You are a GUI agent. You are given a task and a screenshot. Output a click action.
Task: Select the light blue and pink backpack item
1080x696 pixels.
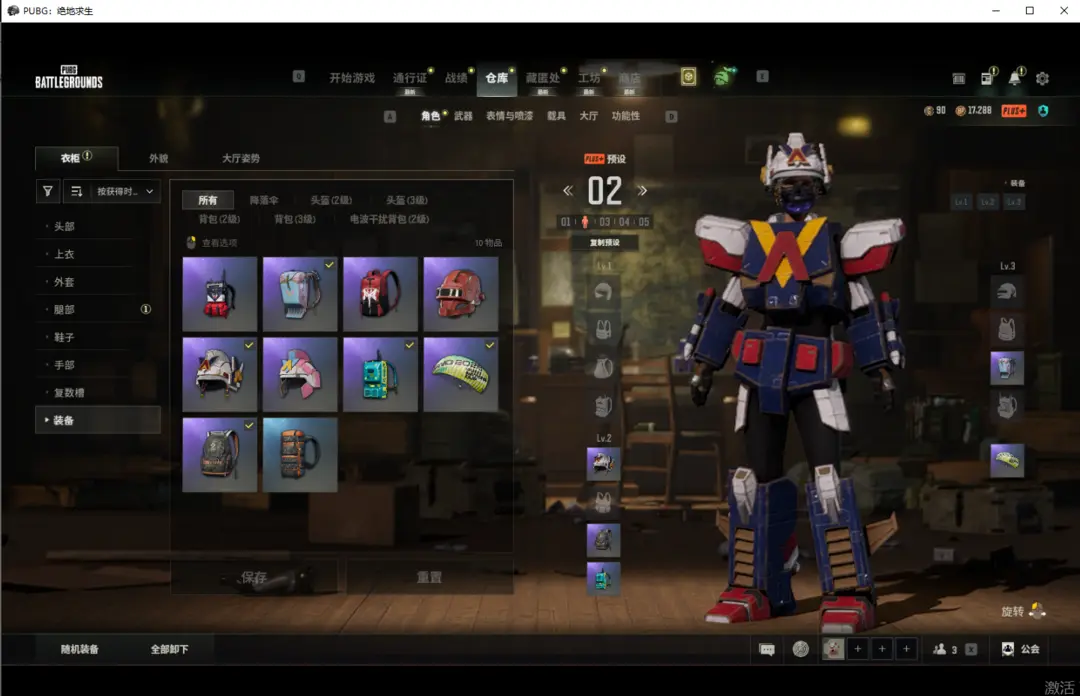(300, 294)
